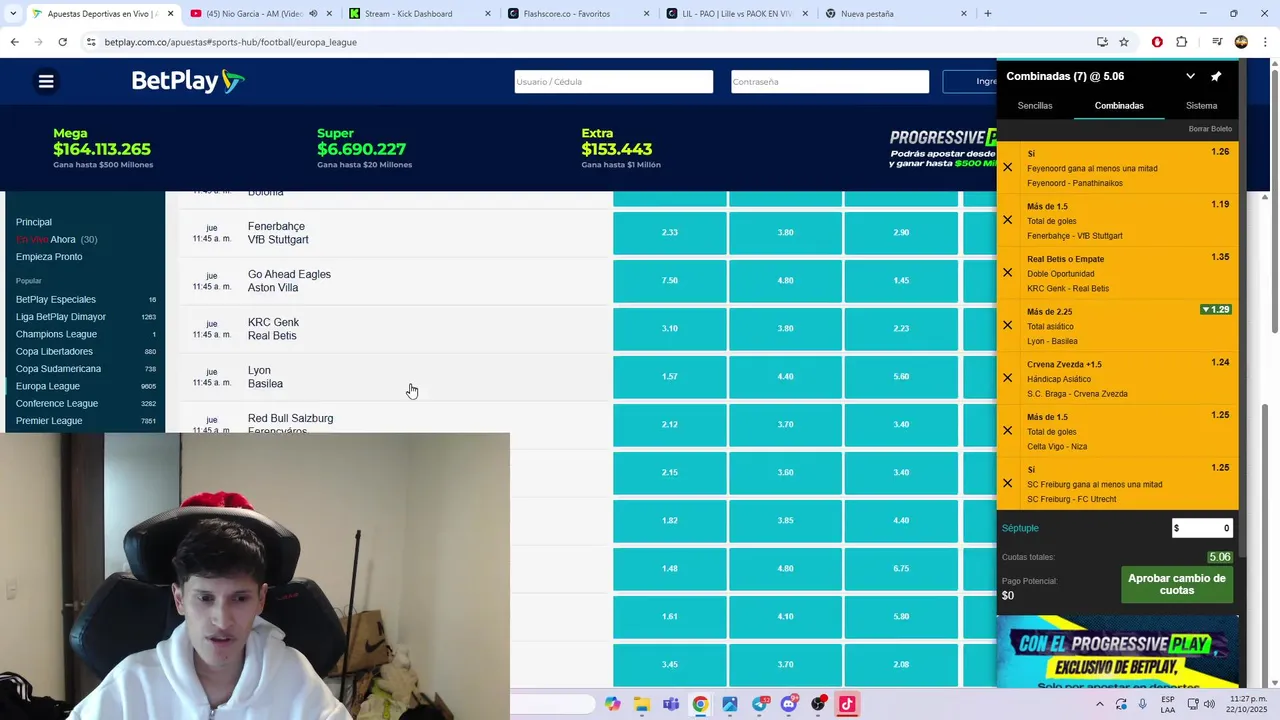Viewport: 1280px width, 720px height.
Task: Open a new browser tab
Action: (x=988, y=14)
